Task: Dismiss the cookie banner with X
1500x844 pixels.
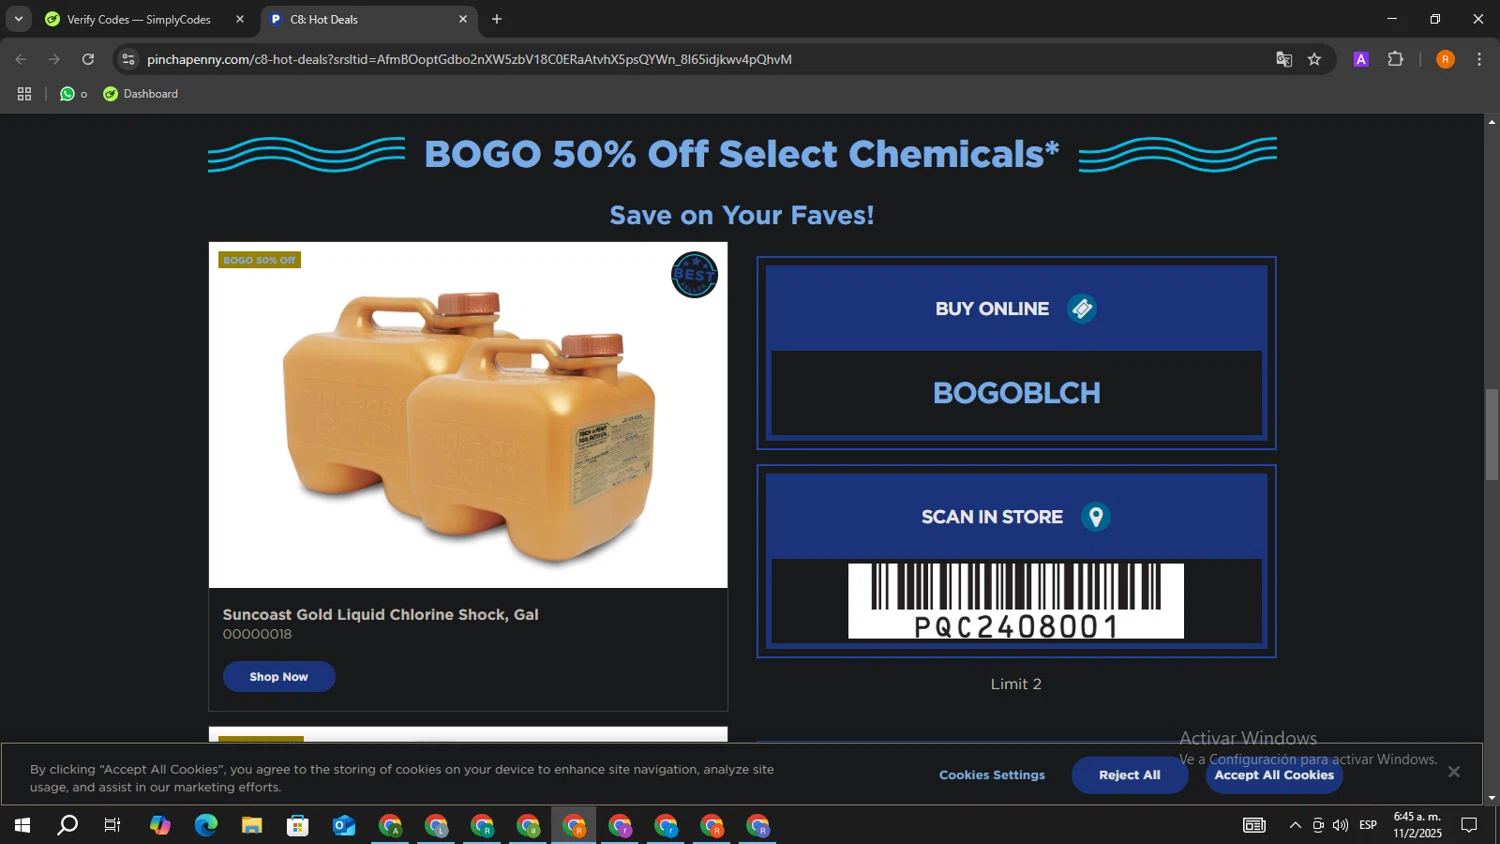Action: (x=1454, y=772)
